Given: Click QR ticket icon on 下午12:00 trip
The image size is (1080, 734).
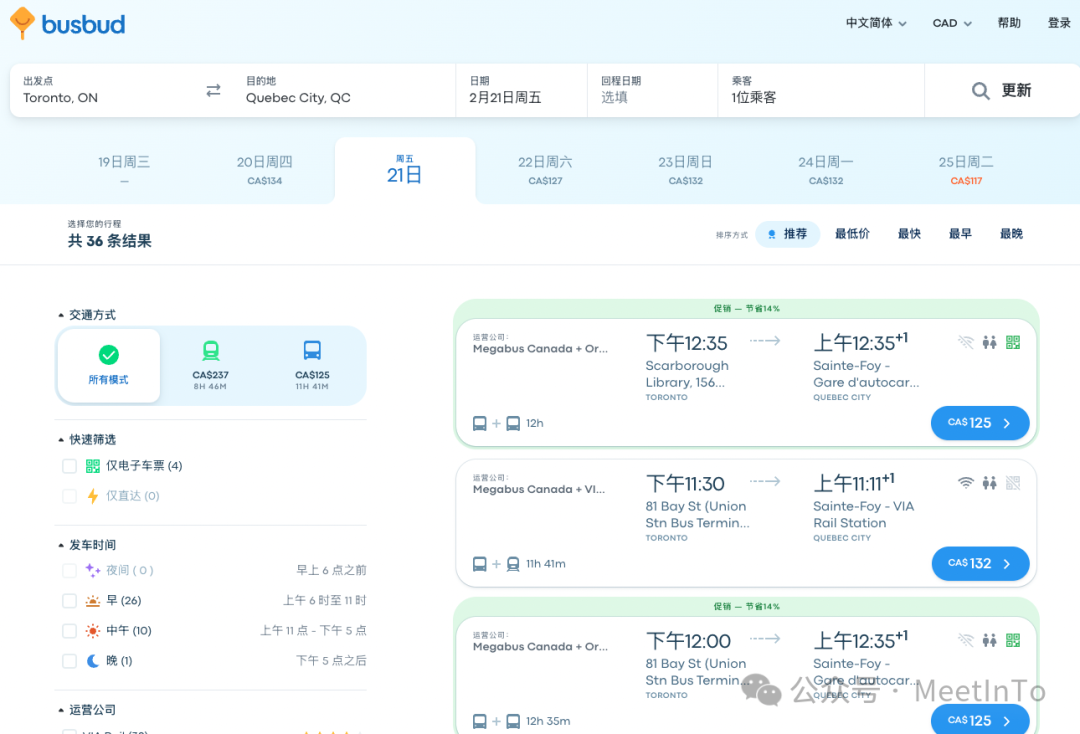Looking at the screenshot, I should click(x=1012, y=640).
